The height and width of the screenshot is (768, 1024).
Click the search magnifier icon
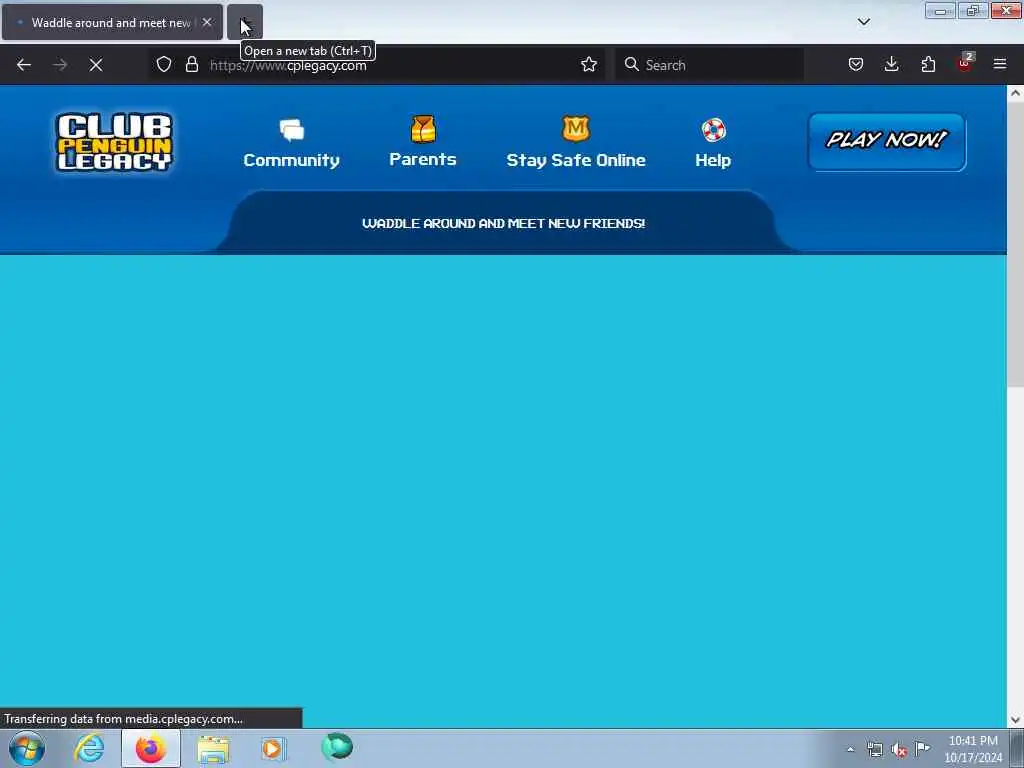[x=632, y=64]
